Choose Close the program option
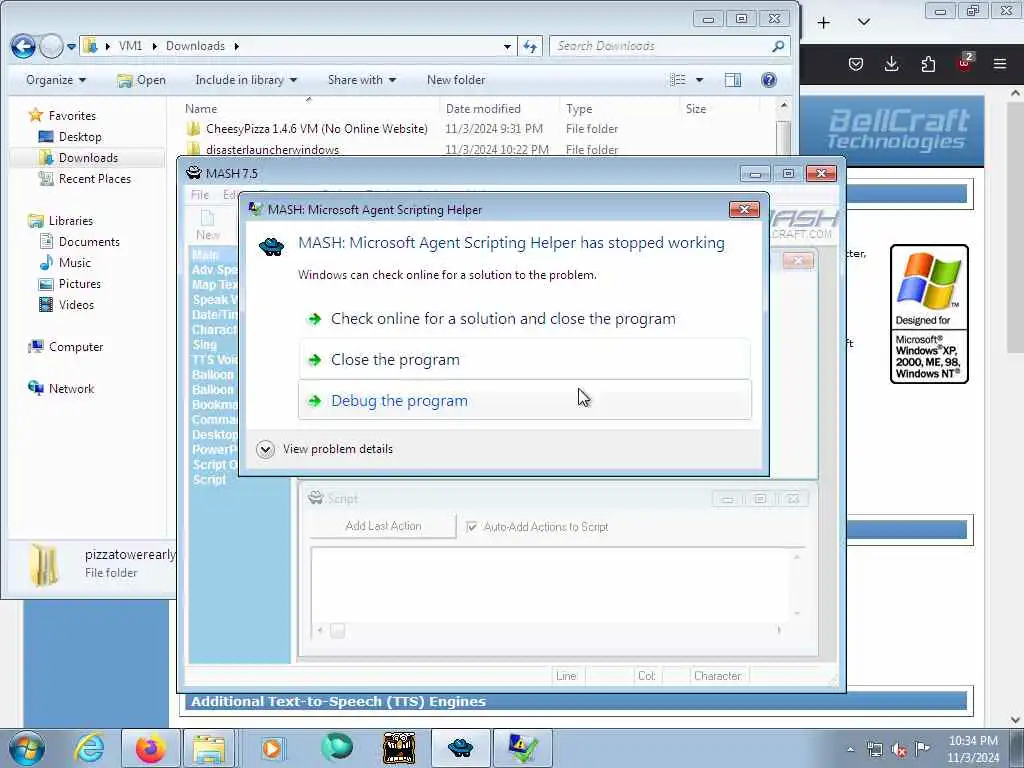This screenshot has height=768, width=1024. (524, 360)
